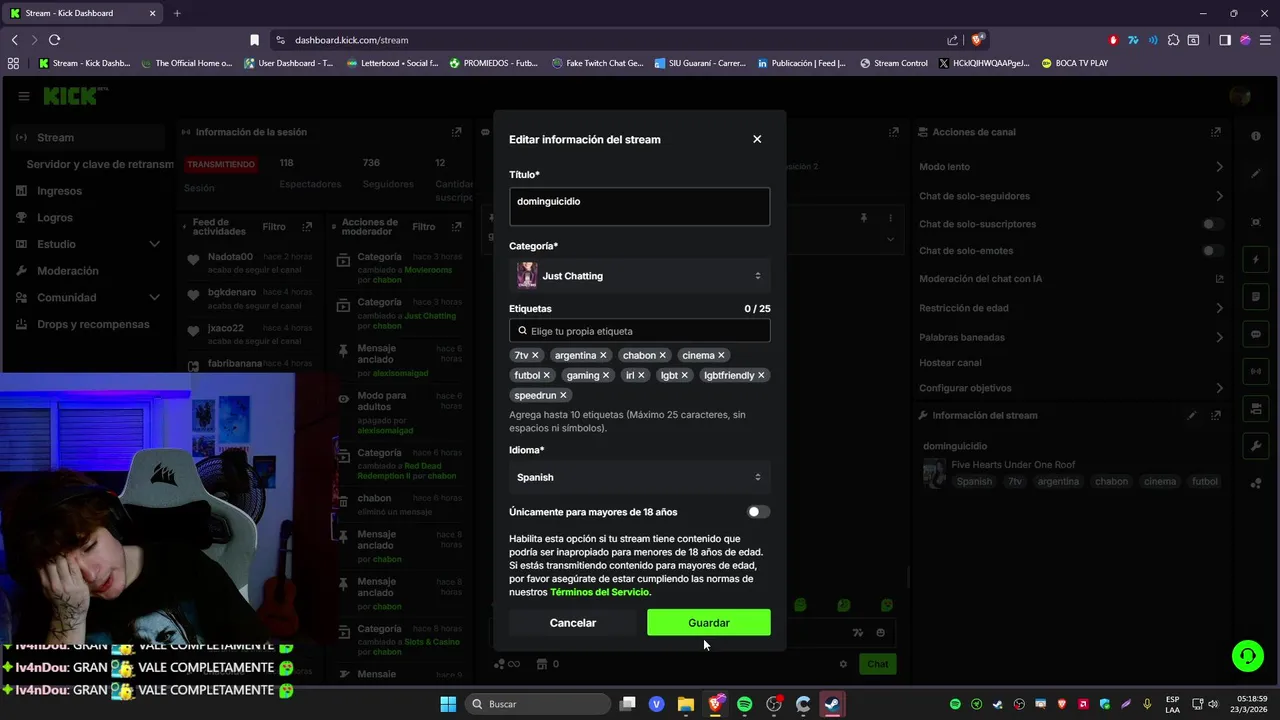Screen dimensions: 1280x720
Task: Open Spotify from the taskbar
Action: click(x=744, y=704)
